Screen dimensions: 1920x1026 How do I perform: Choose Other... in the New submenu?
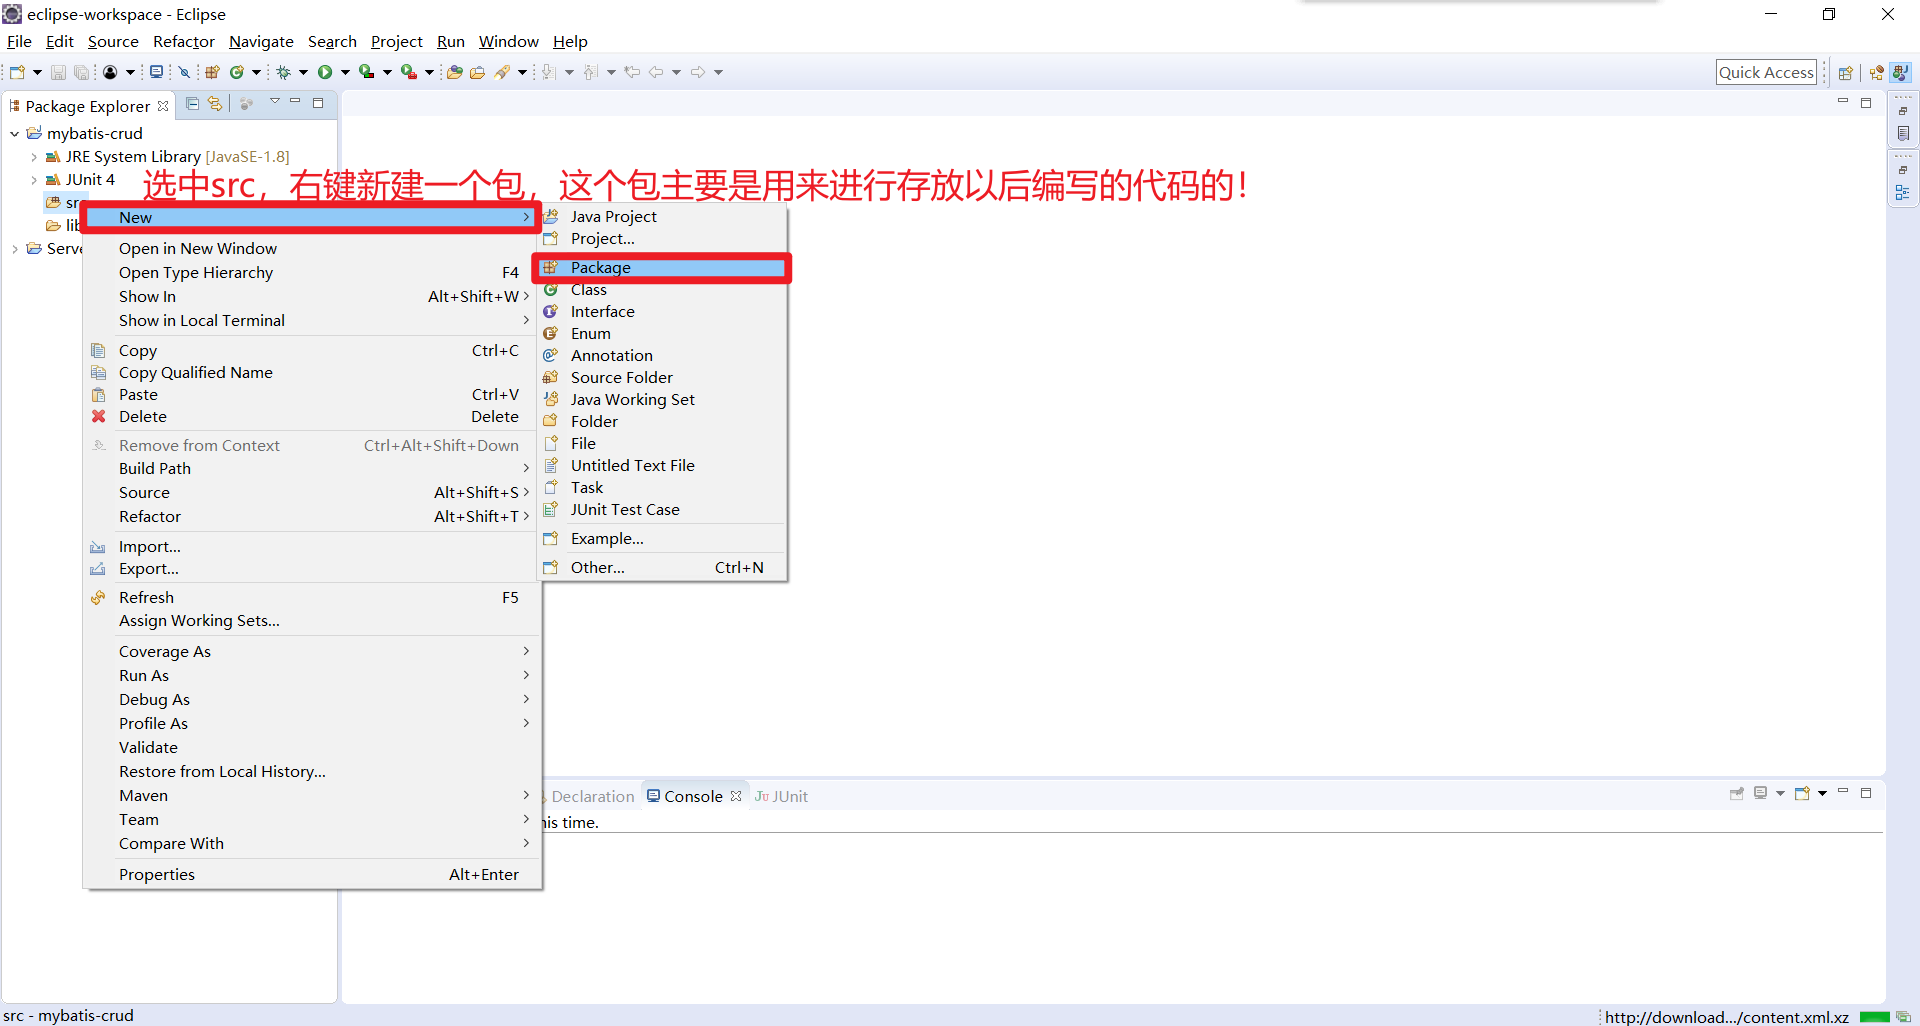pos(662,567)
